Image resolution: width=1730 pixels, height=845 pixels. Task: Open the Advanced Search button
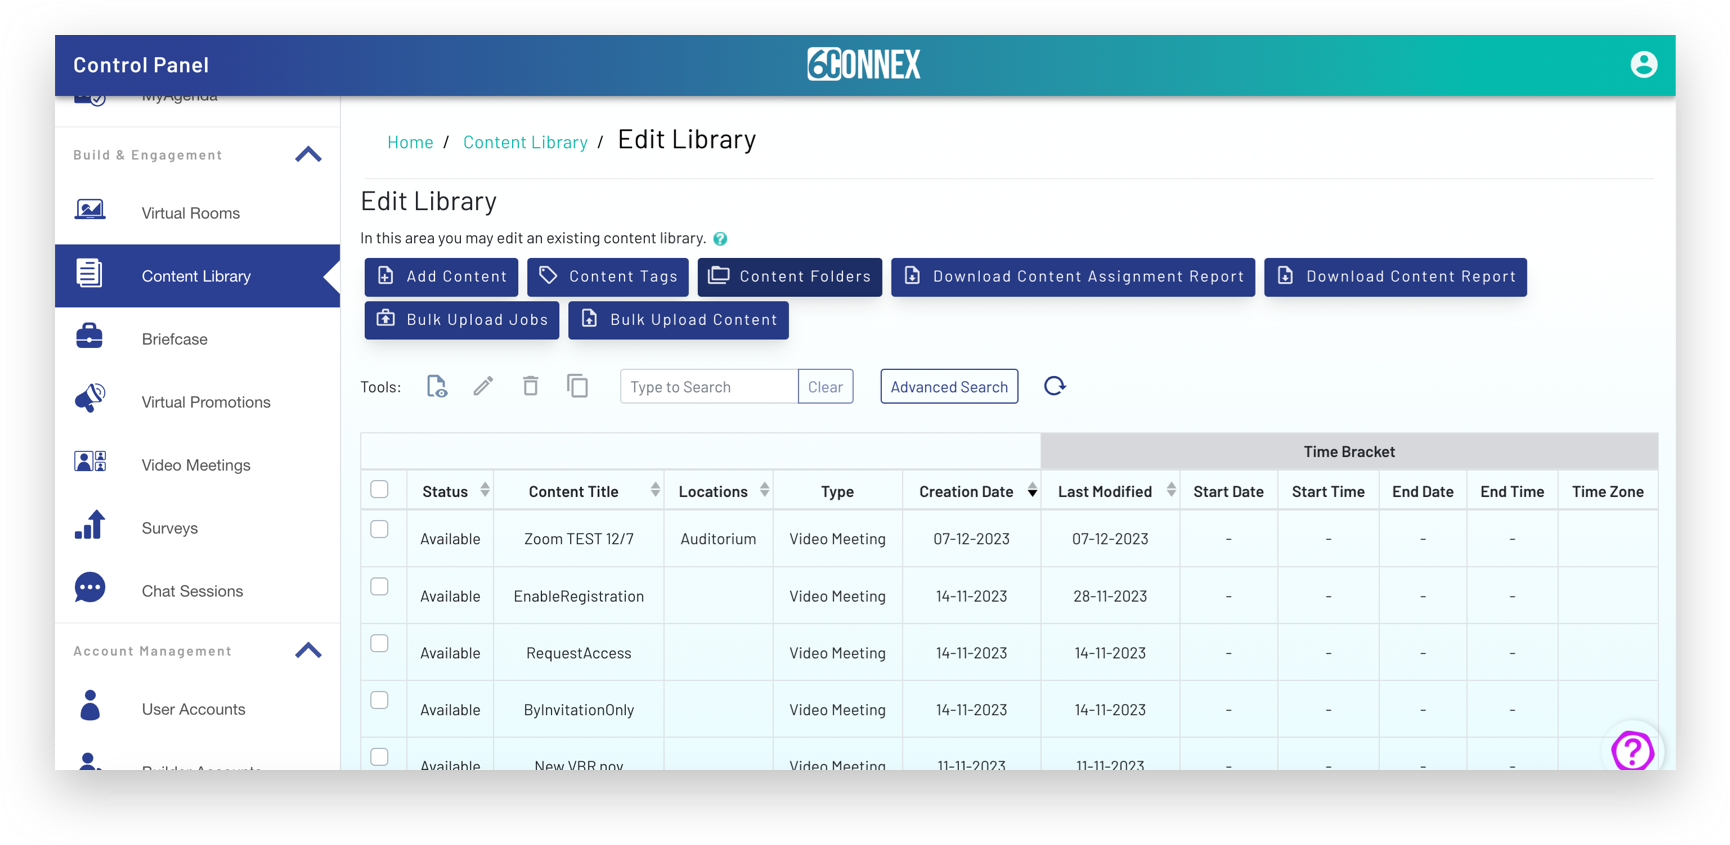tap(949, 386)
